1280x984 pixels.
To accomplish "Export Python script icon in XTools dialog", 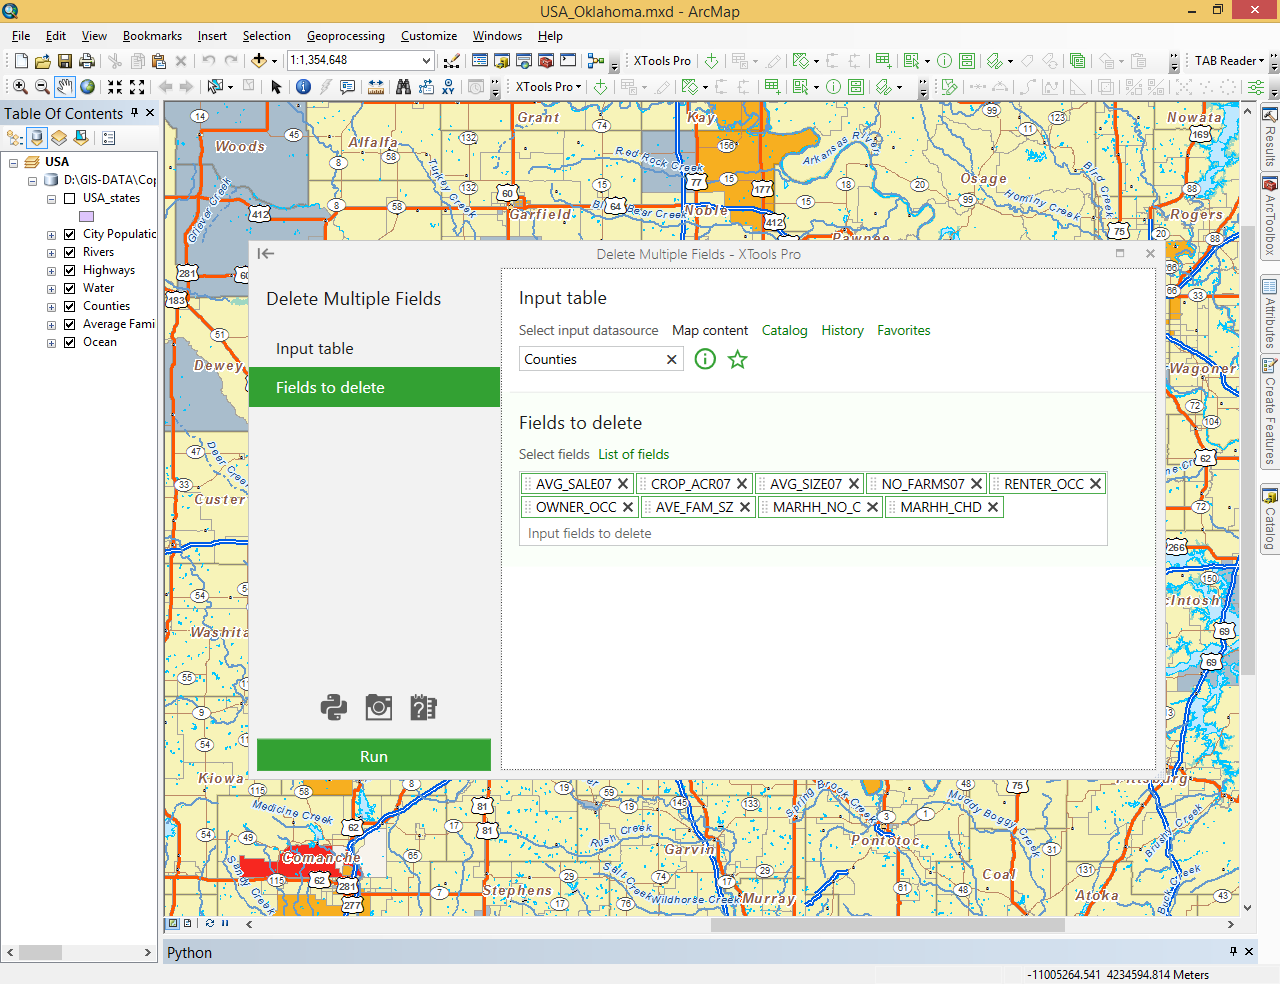I will pos(334,708).
